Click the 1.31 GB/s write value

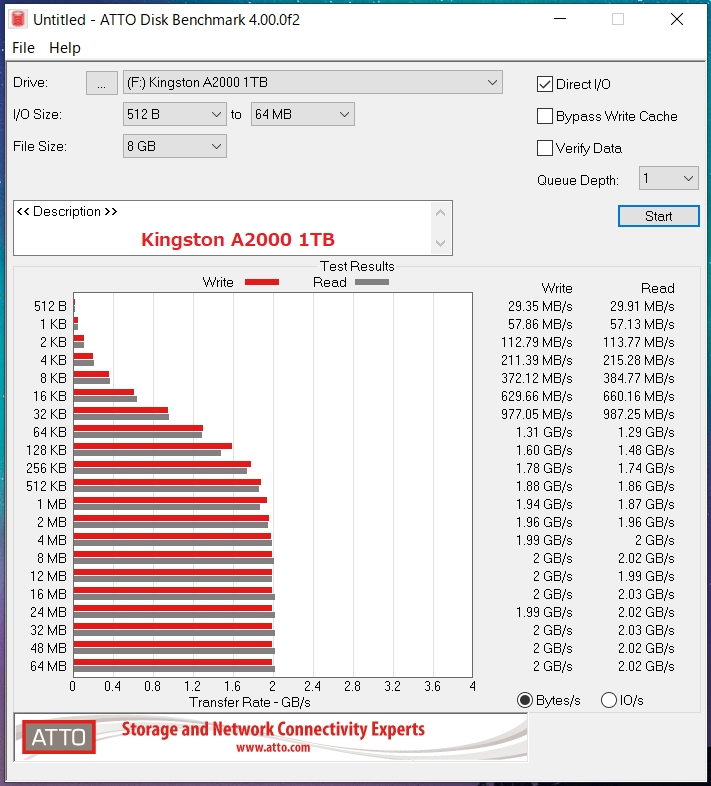point(544,432)
